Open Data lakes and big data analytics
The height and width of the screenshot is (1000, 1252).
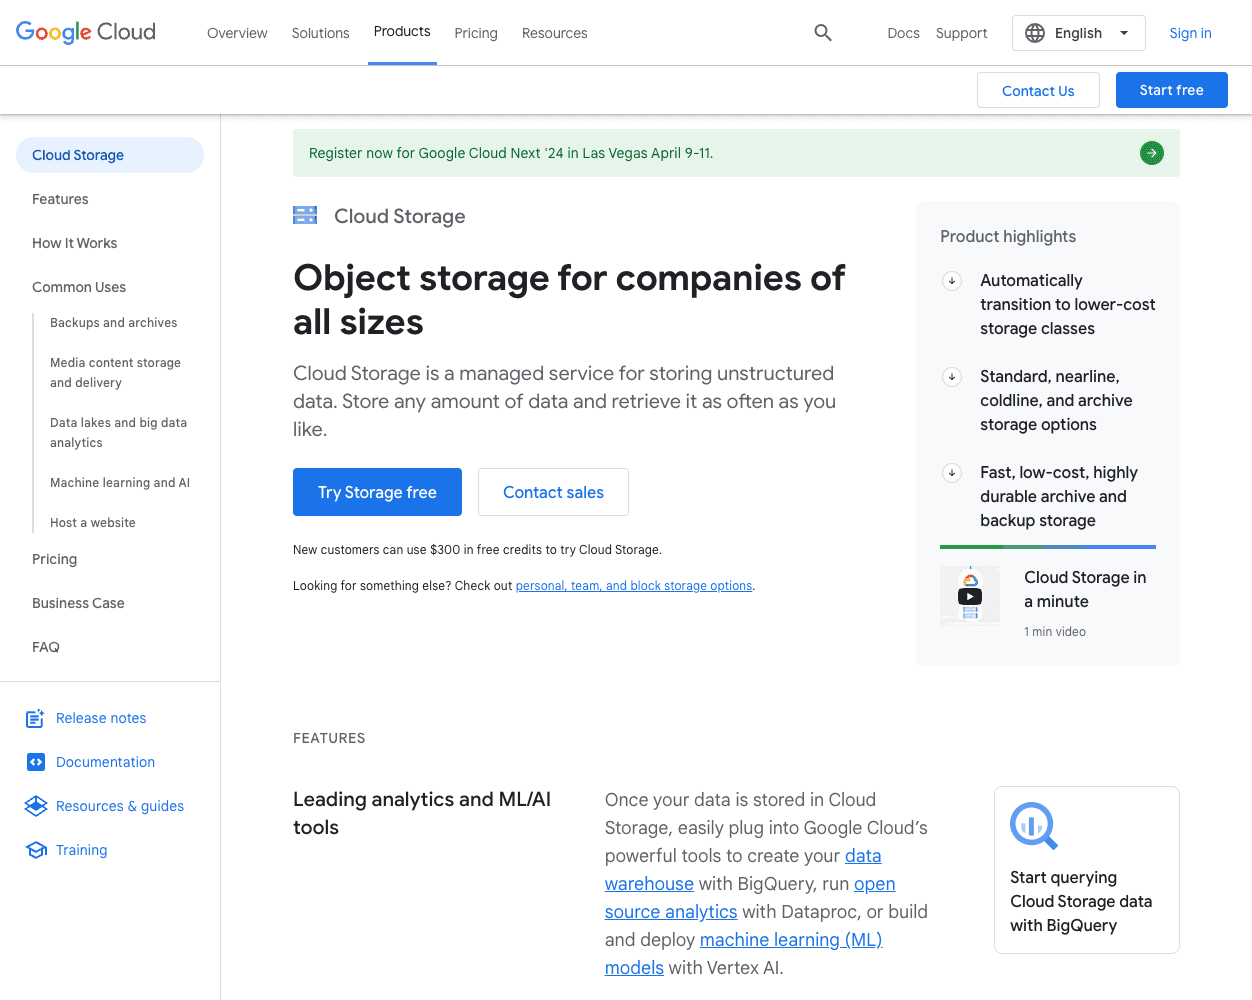[x=118, y=433]
